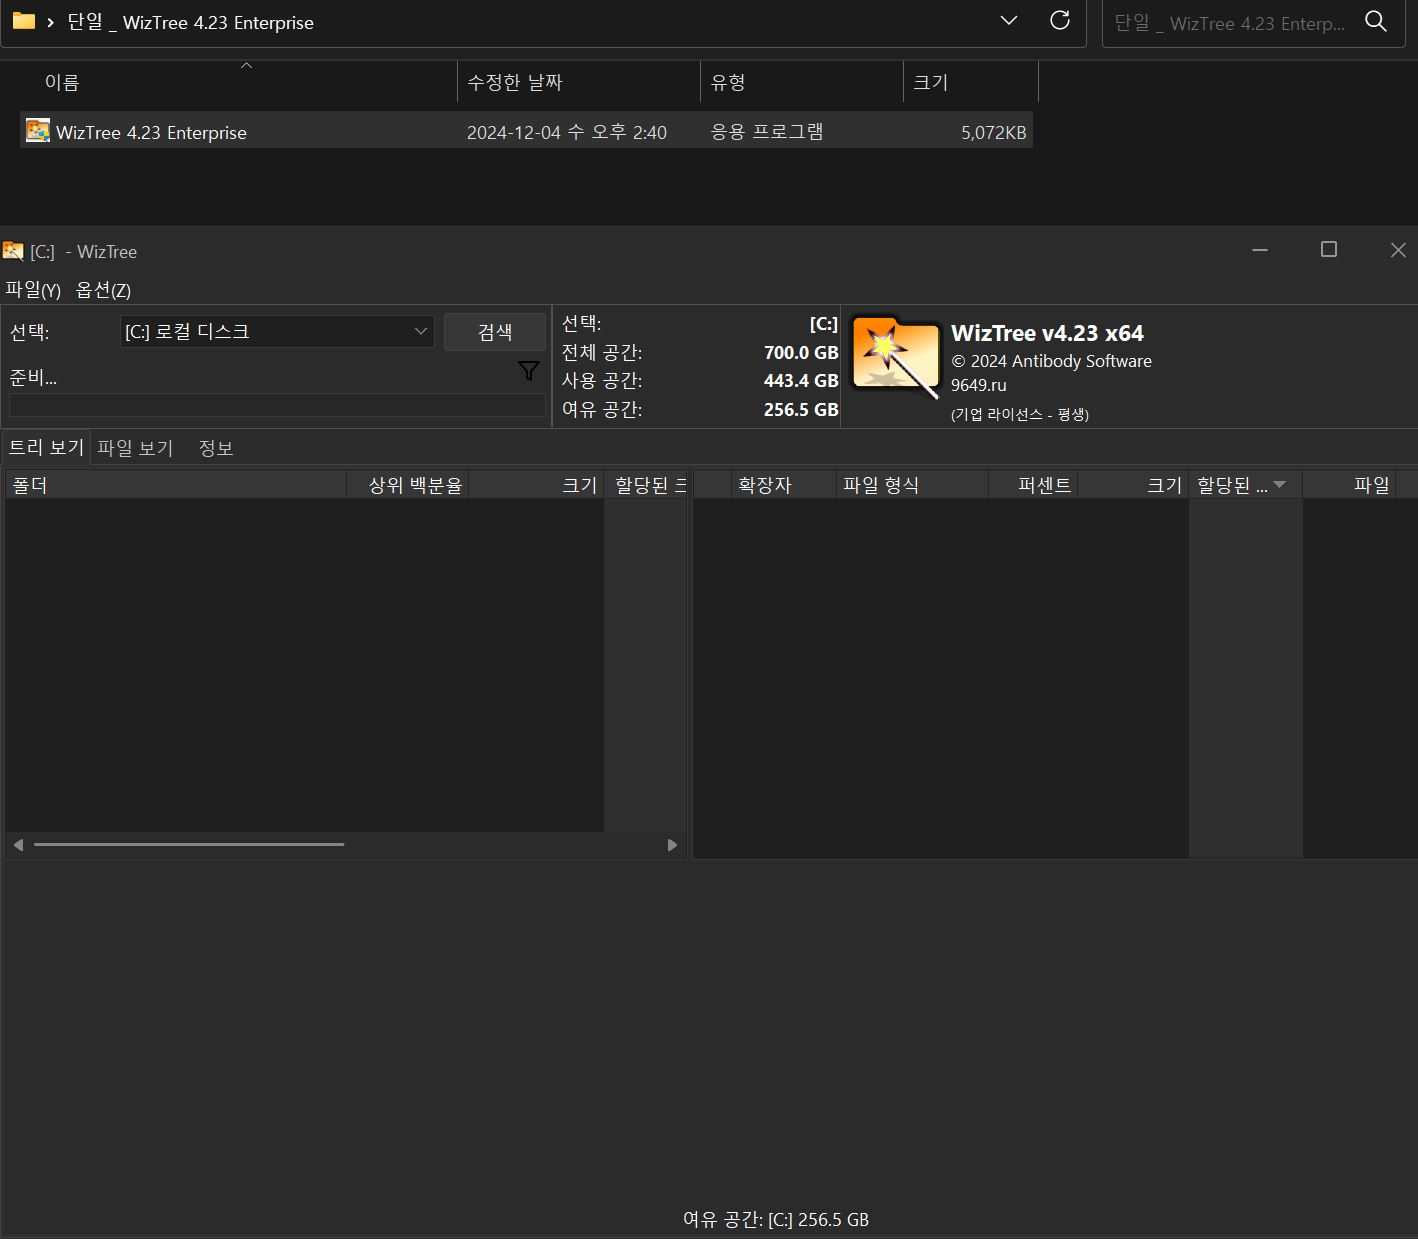Viewport: 1418px width, 1239px height.
Task: Click the 700.0 GB total space value
Action: [801, 353]
